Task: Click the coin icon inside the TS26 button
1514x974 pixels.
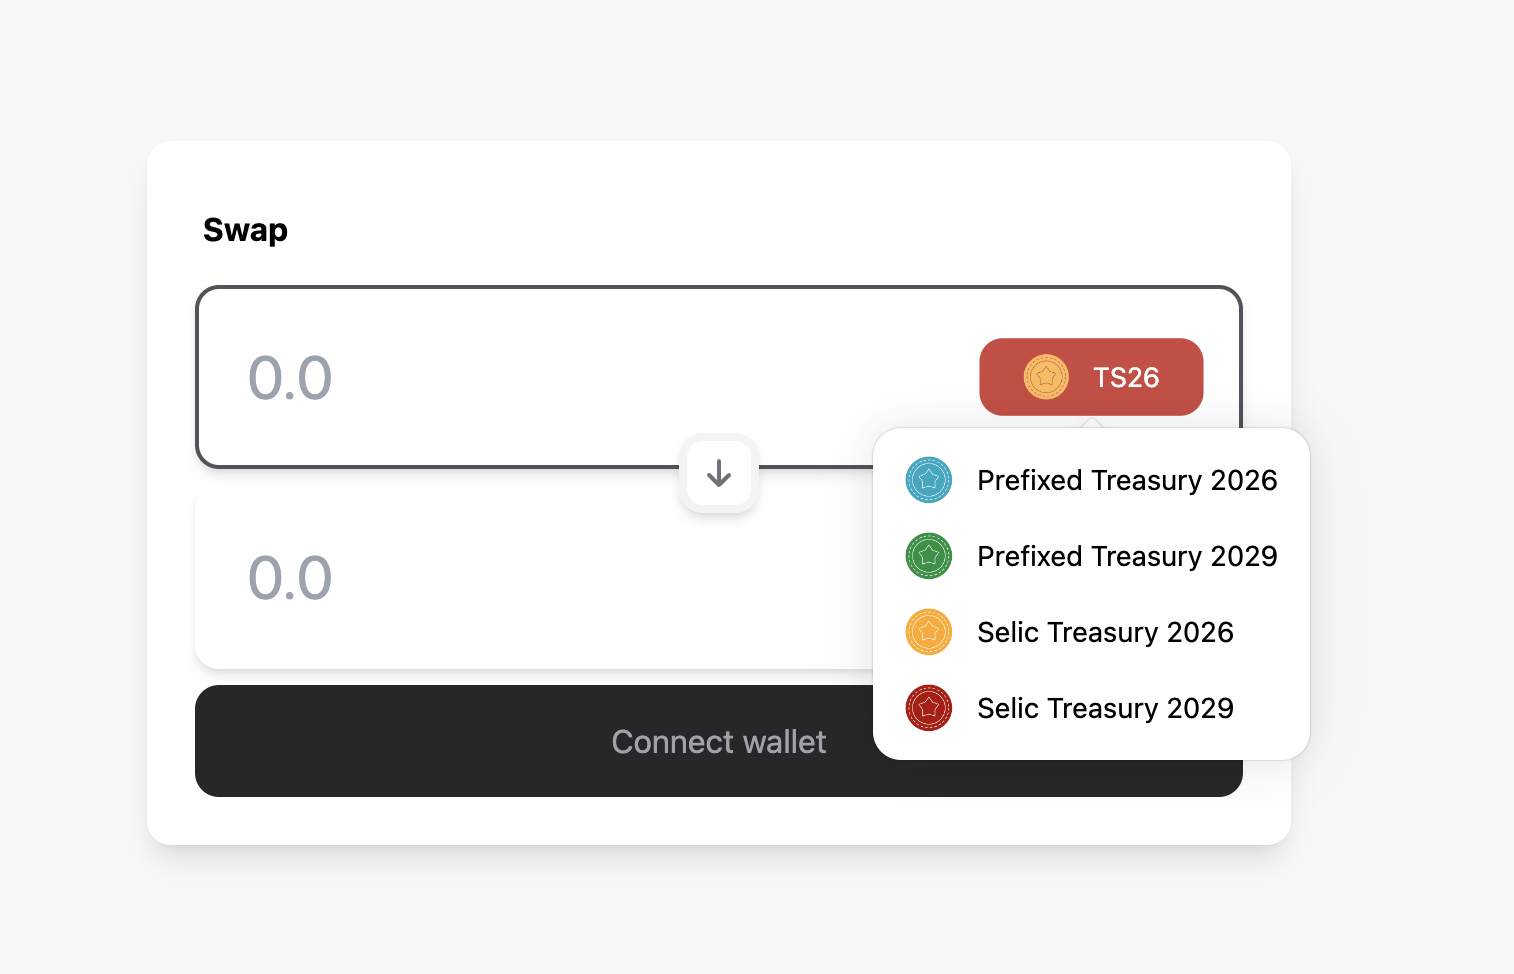Action: pos(1046,377)
